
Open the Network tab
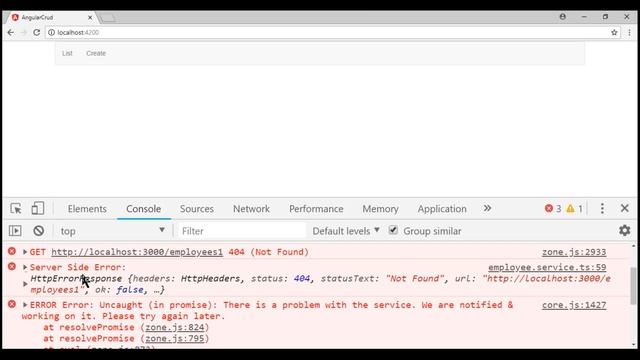point(251,209)
